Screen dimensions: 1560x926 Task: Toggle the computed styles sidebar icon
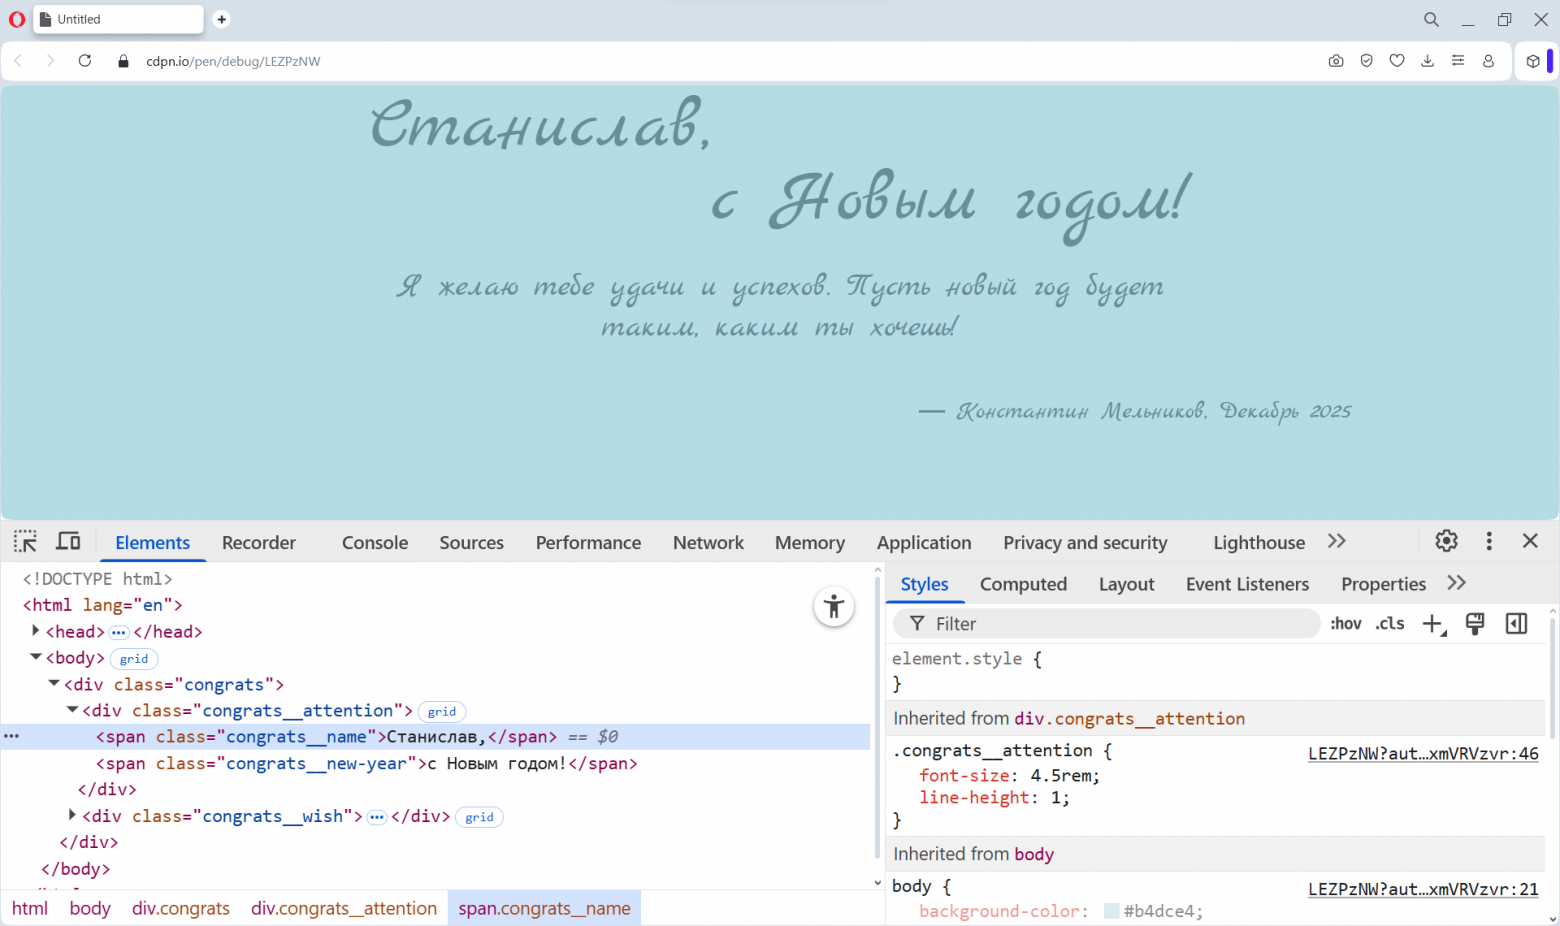coord(1516,624)
